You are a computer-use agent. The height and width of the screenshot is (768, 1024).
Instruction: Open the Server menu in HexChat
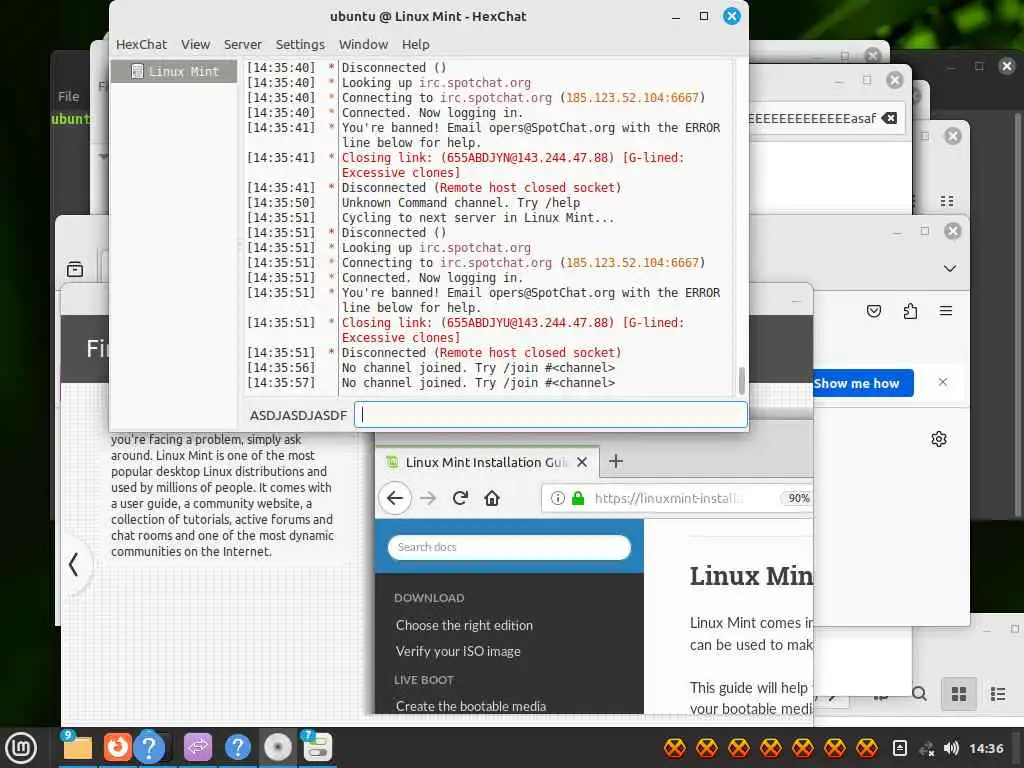coord(242,44)
